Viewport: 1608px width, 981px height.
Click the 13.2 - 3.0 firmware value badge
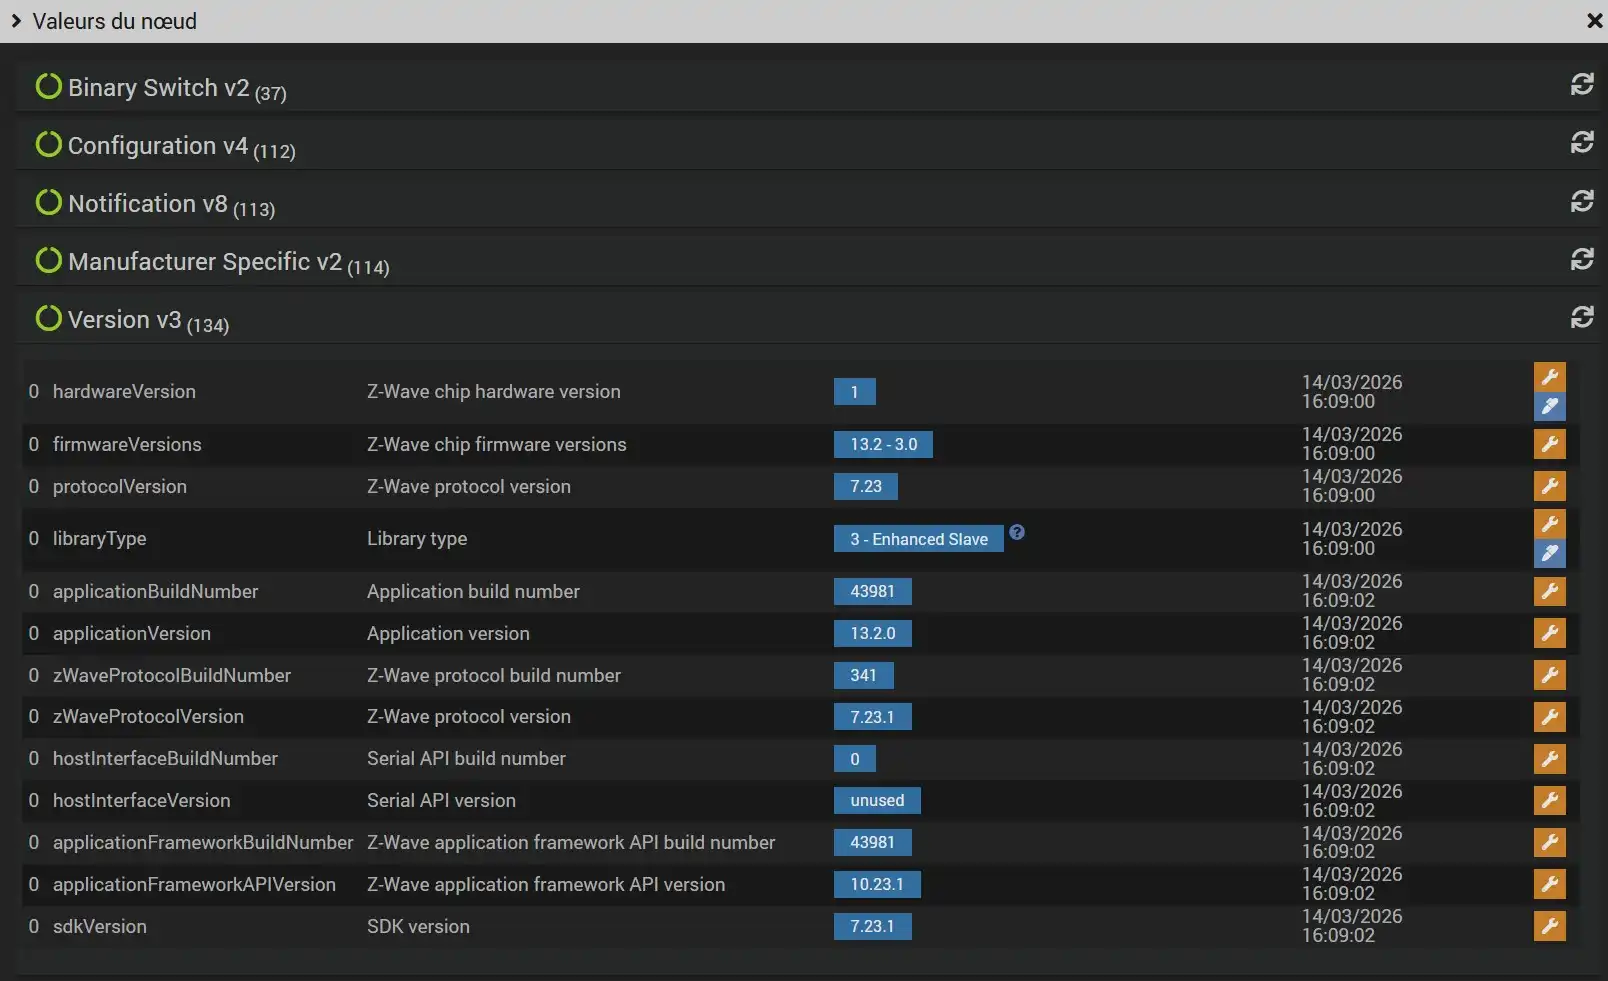coord(883,444)
